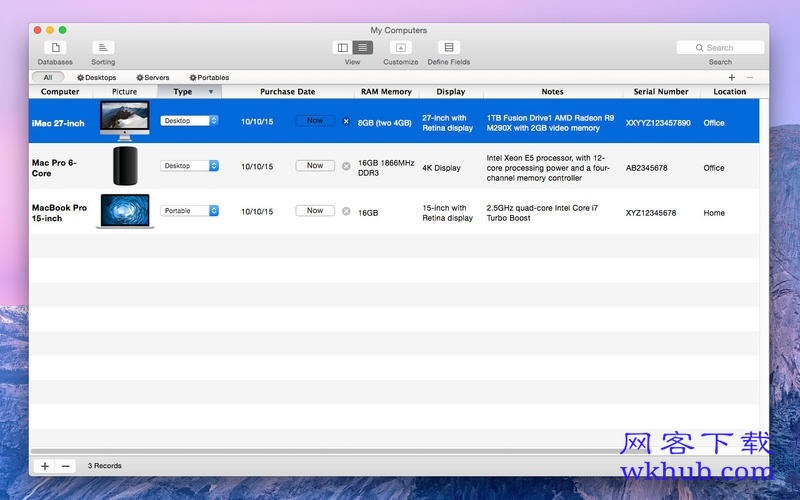Image resolution: width=800 pixels, height=500 pixels.
Task: Select the Mac Pro 6-Core computer name
Action: (x=54, y=168)
